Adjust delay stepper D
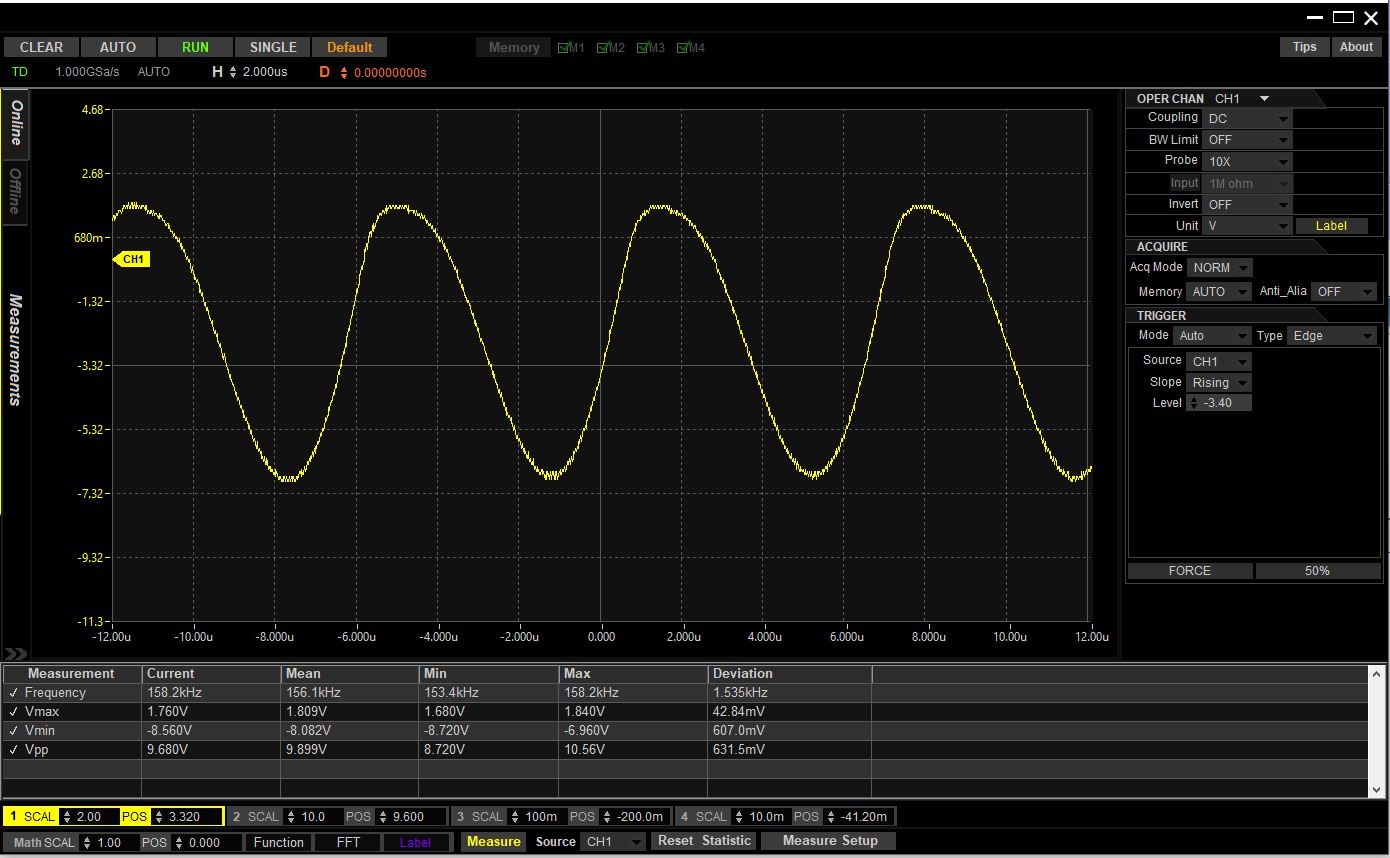 click(x=344, y=72)
